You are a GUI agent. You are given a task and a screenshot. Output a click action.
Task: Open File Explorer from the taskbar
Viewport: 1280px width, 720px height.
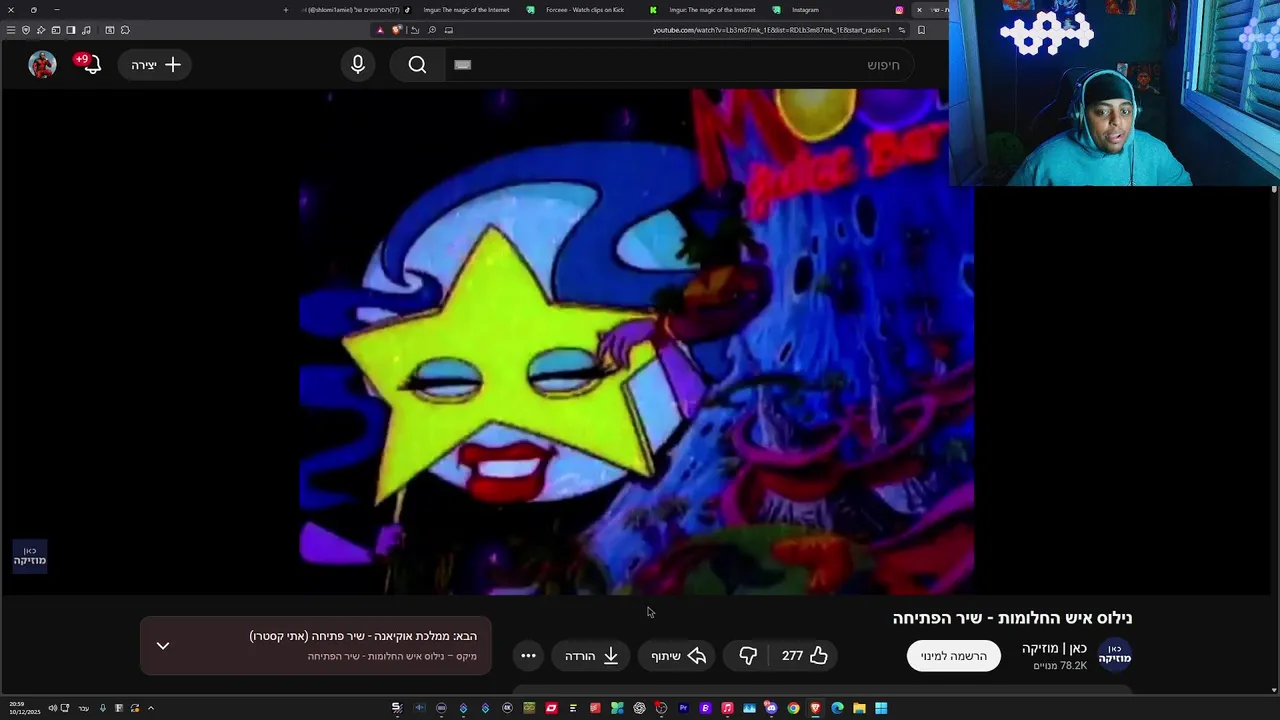coord(859,708)
